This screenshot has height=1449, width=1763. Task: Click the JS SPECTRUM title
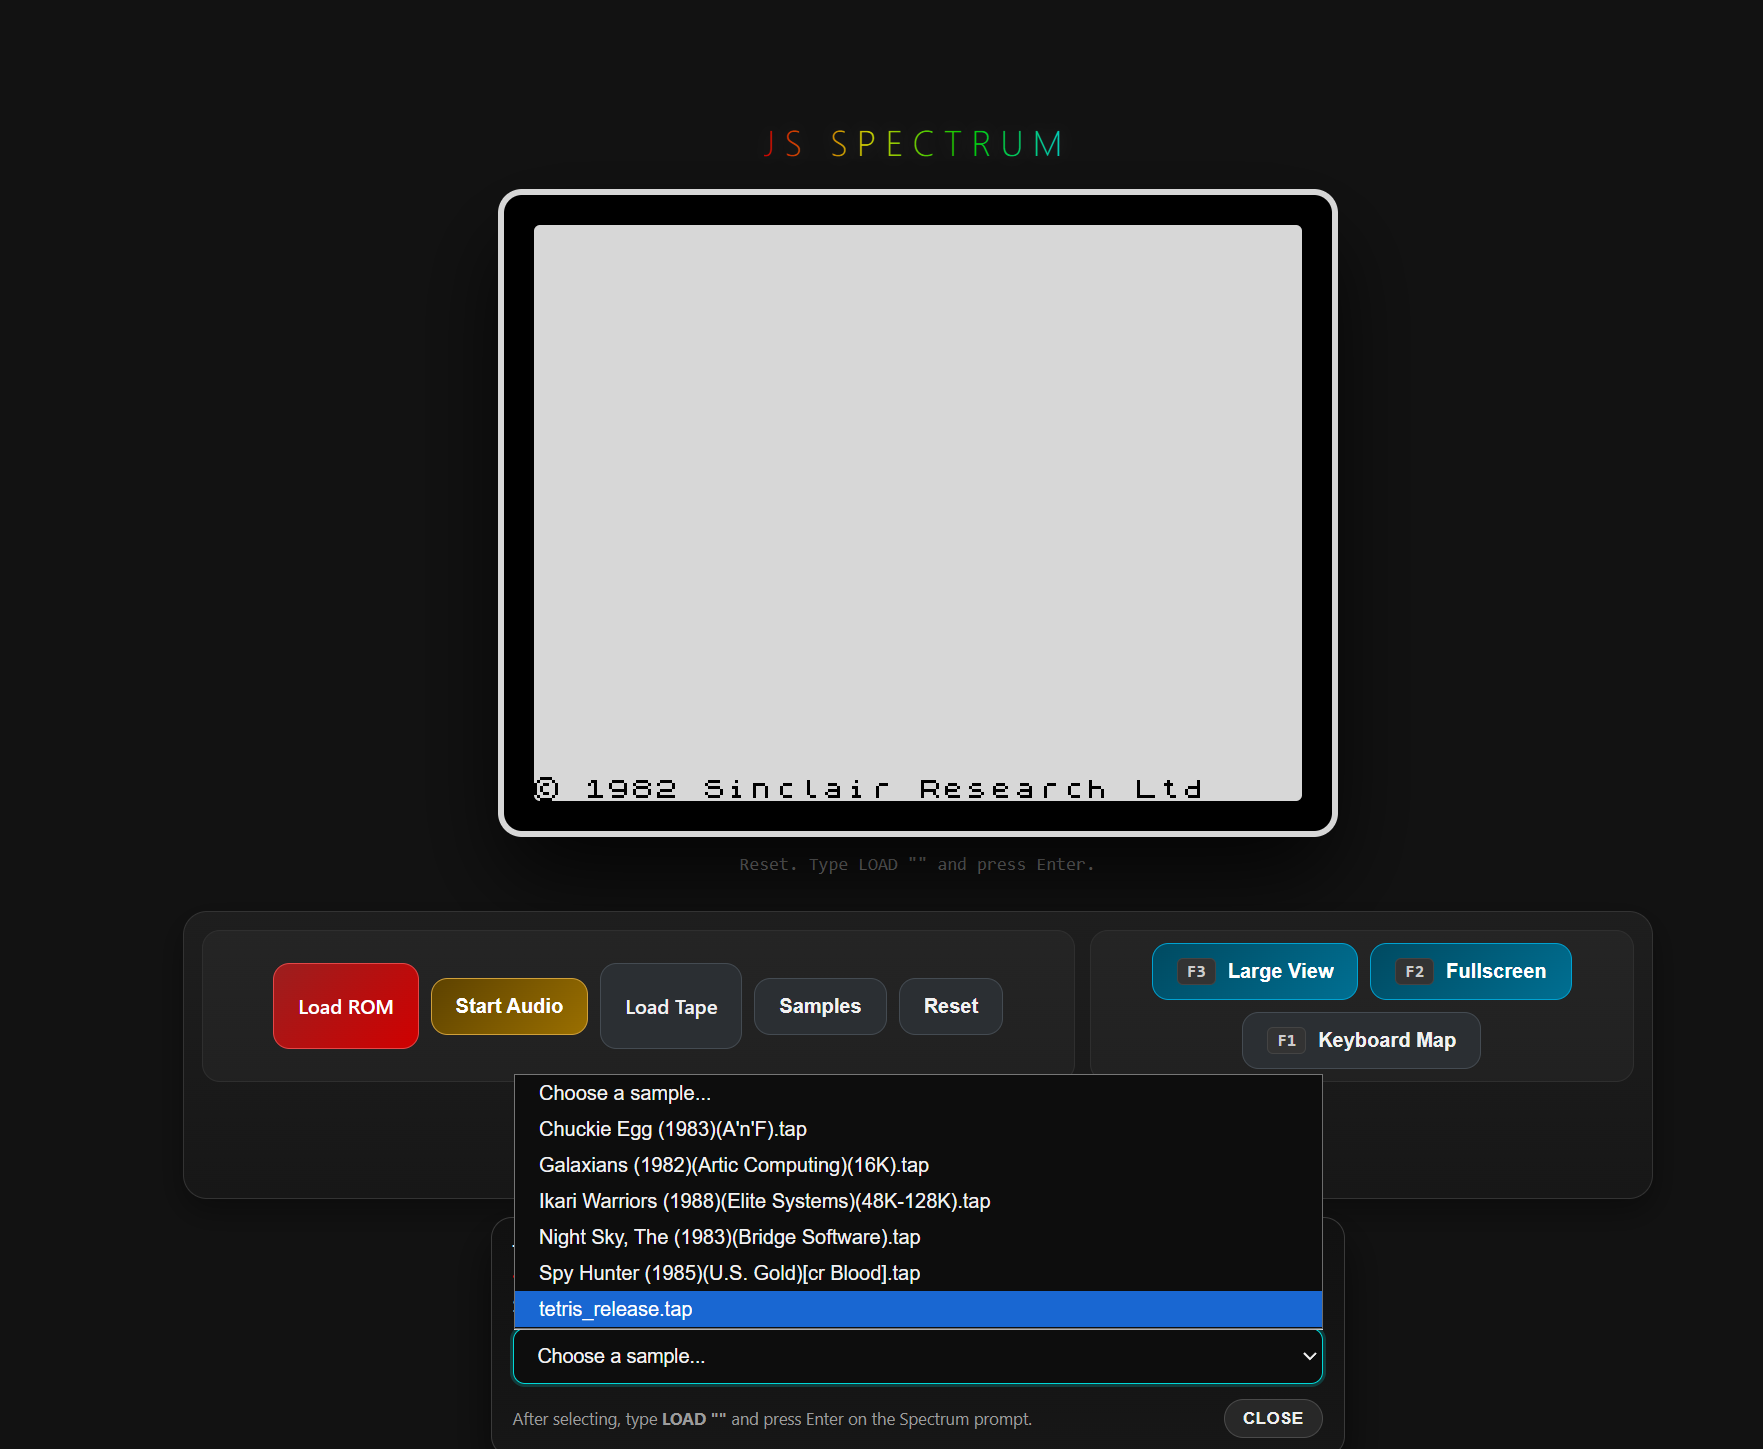coord(914,144)
